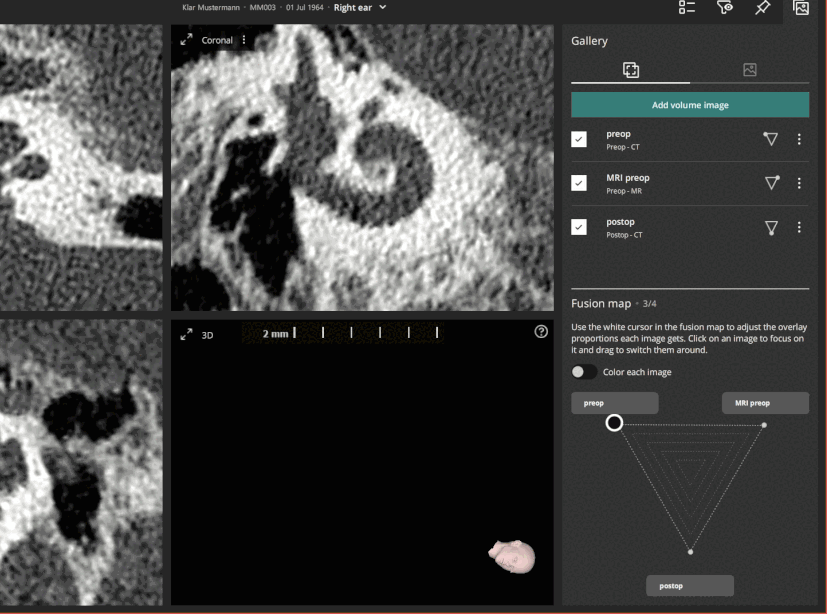
Task: Select the postop fusion map label
Action: [690, 586]
